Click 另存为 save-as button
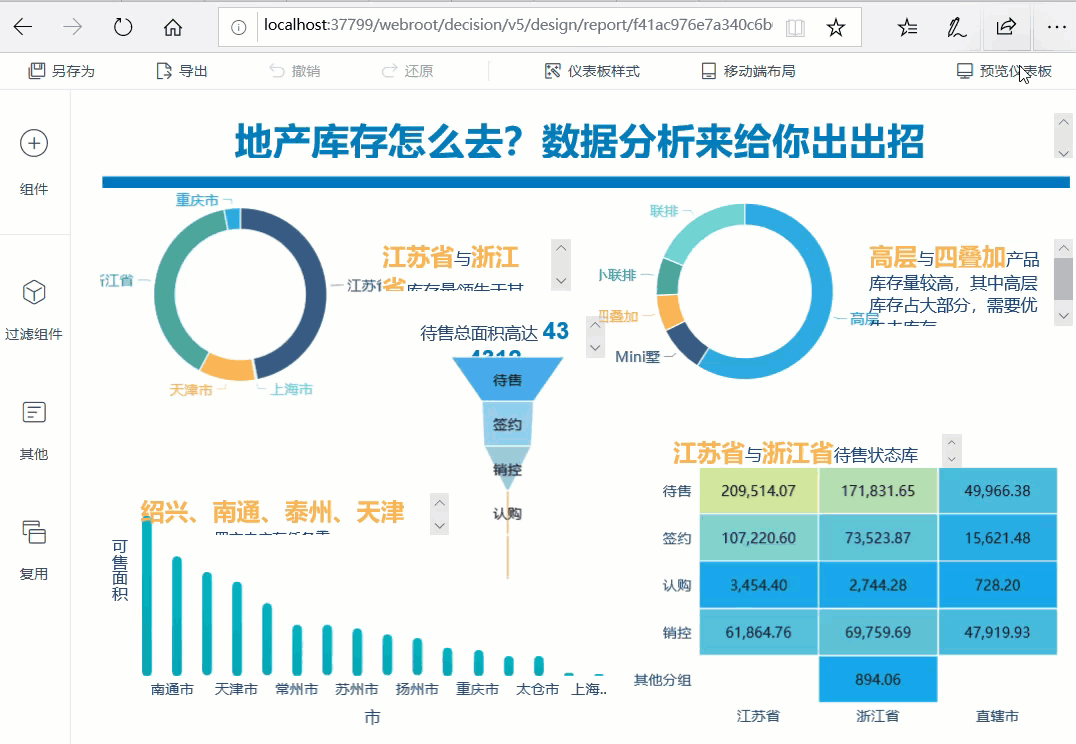The width and height of the screenshot is (1076, 744). (x=61, y=71)
